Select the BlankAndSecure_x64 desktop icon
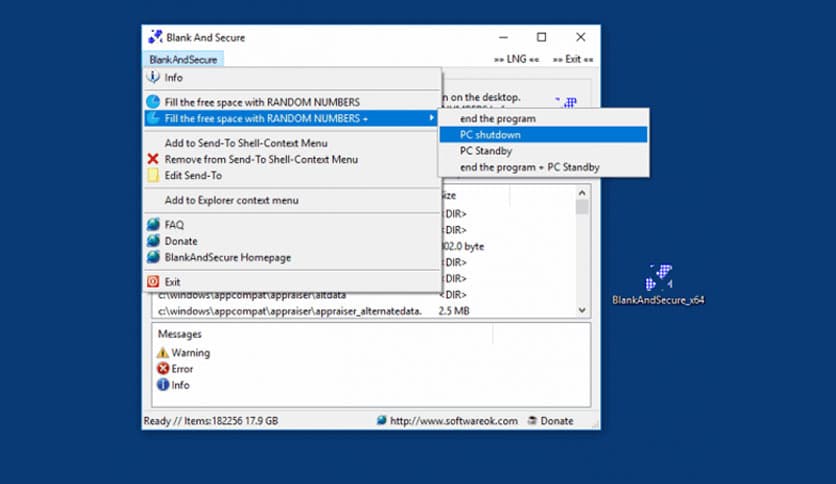The image size is (836, 484). (x=658, y=285)
